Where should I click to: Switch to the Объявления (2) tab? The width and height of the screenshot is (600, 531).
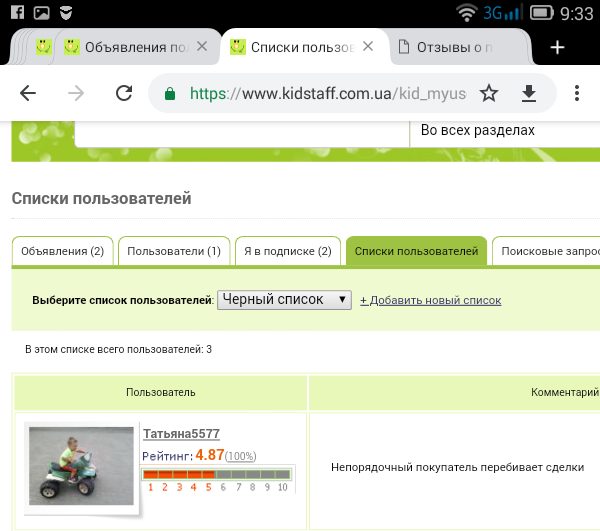coord(62,251)
